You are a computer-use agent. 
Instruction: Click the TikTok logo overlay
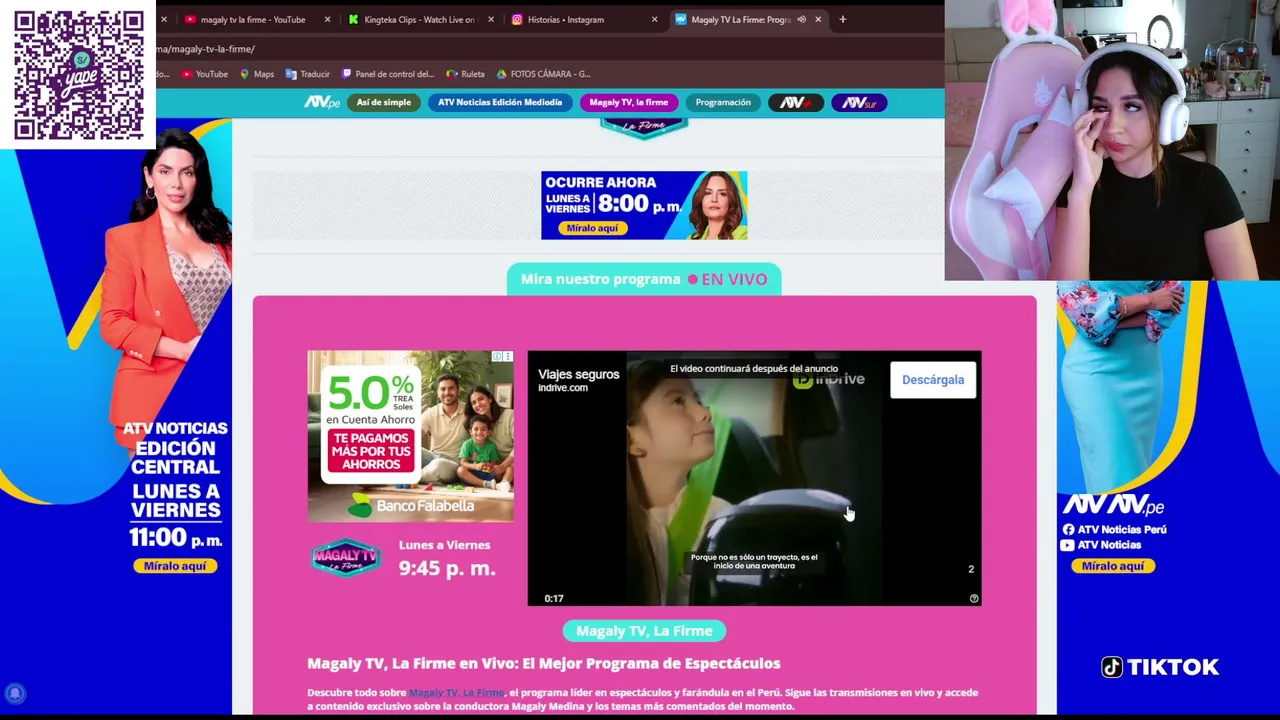(x=1160, y=667)
